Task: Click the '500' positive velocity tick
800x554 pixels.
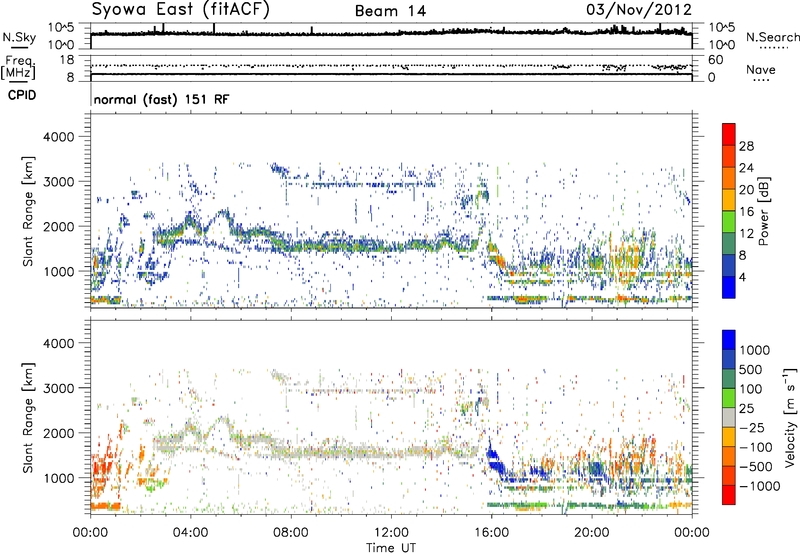Action: tap(750, 370)
